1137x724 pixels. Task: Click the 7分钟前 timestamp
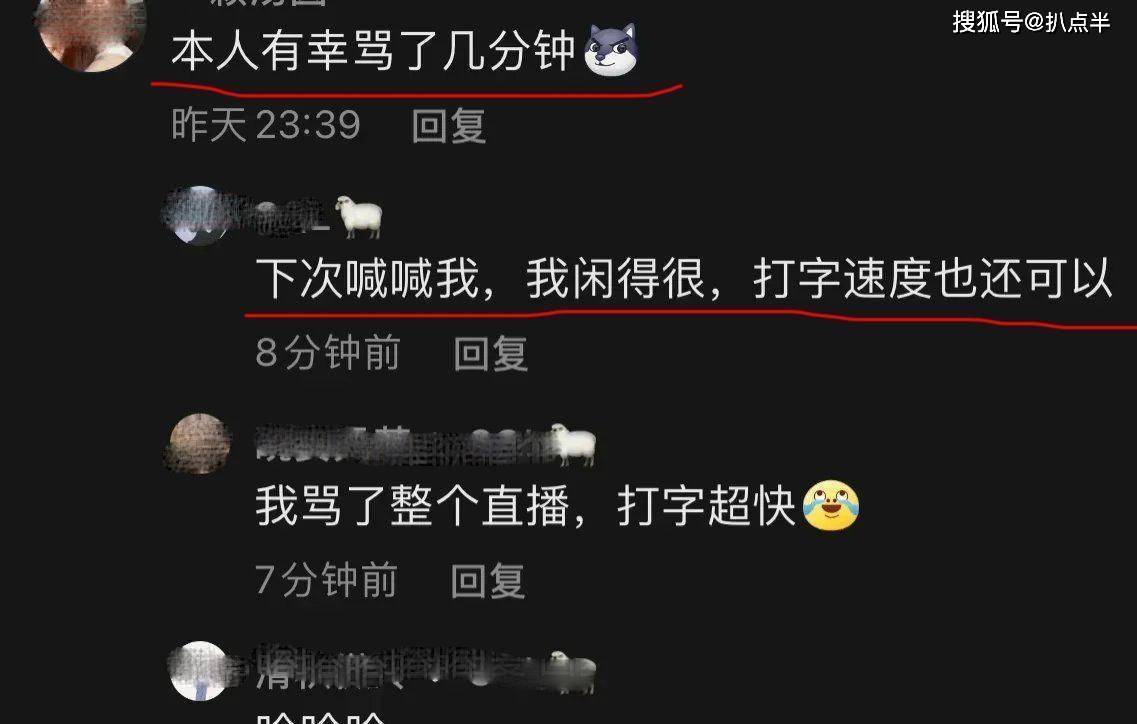coord(326,580)
